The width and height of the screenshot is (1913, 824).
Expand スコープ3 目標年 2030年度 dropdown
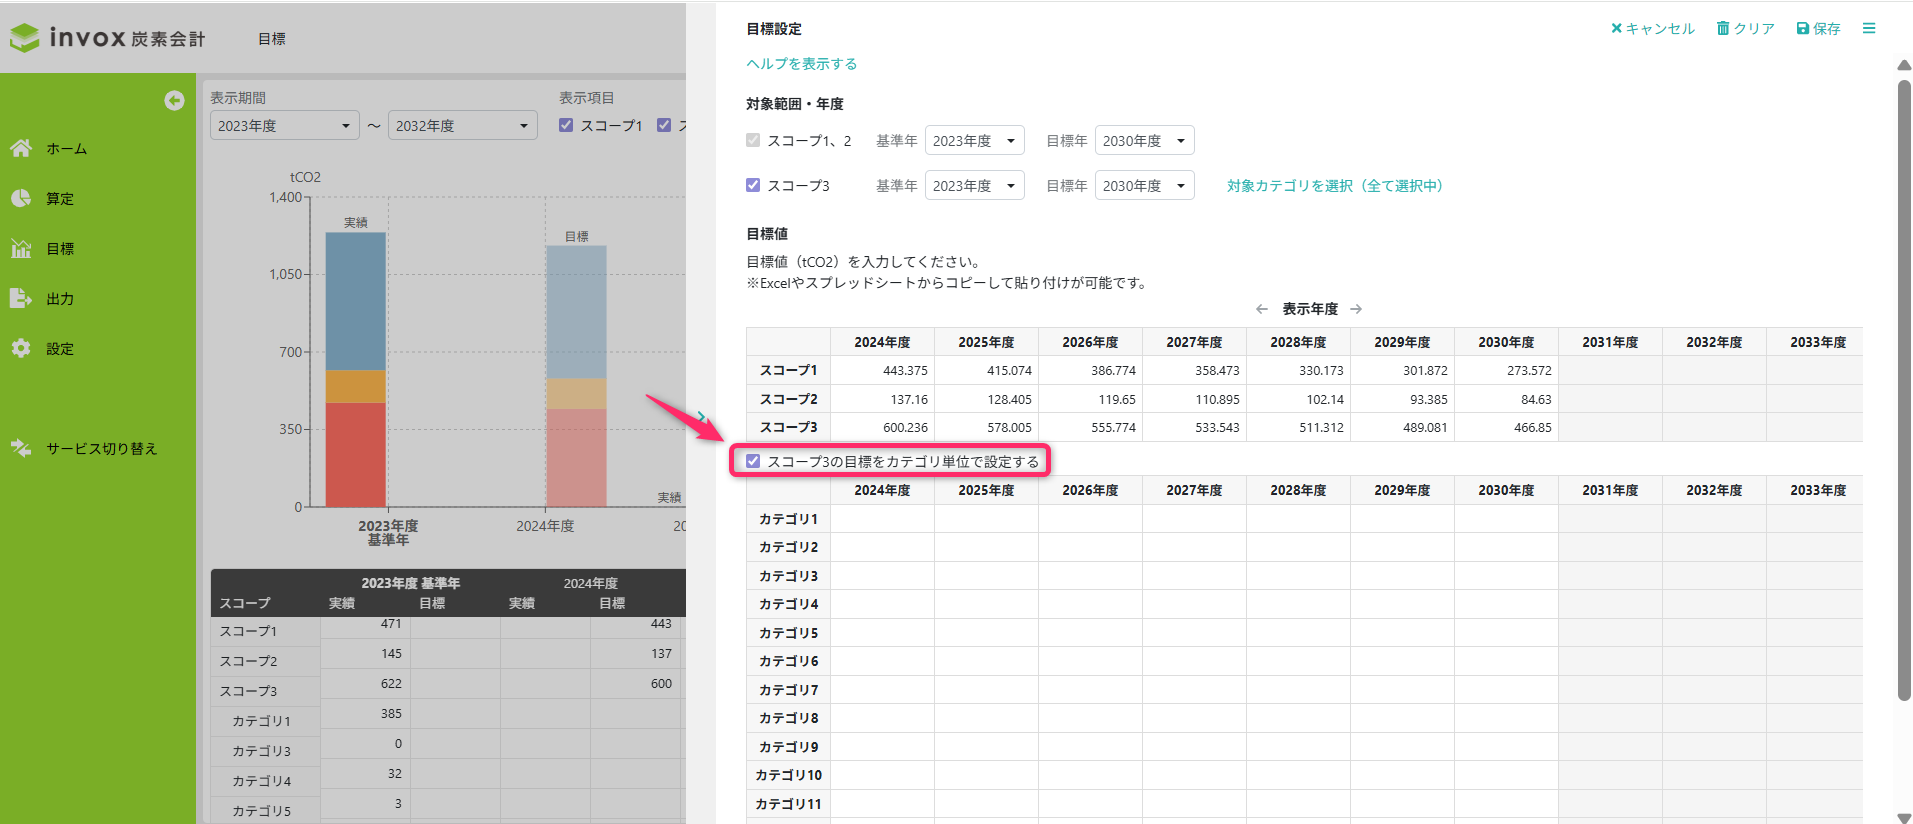pos(1144,186)
